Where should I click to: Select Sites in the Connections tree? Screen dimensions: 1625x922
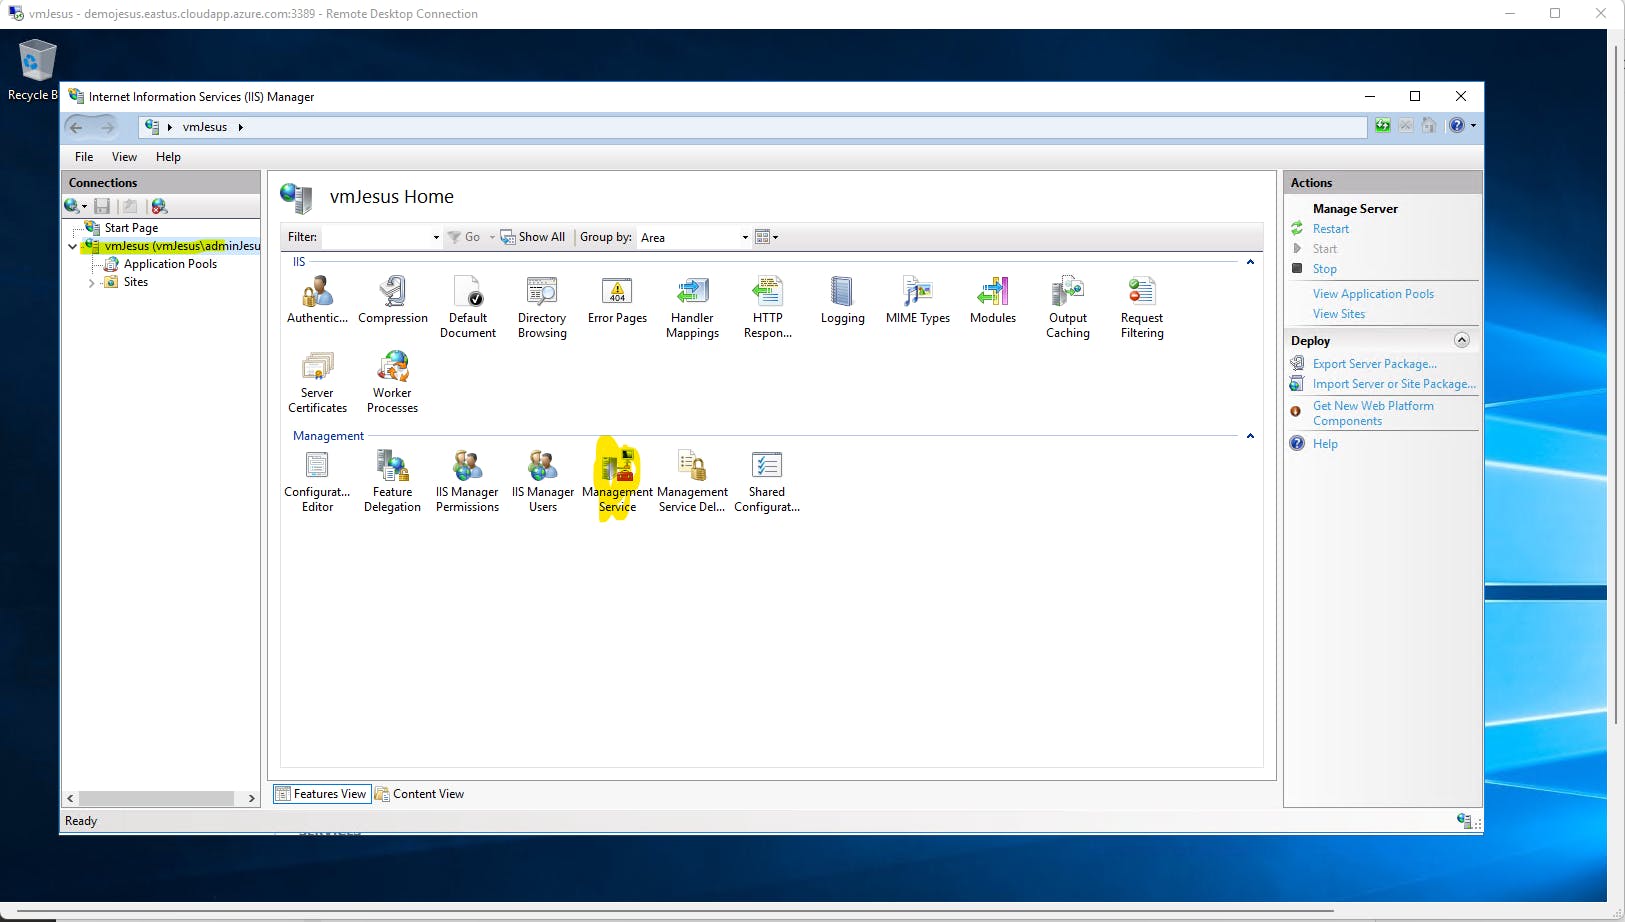tap(136, 282)
